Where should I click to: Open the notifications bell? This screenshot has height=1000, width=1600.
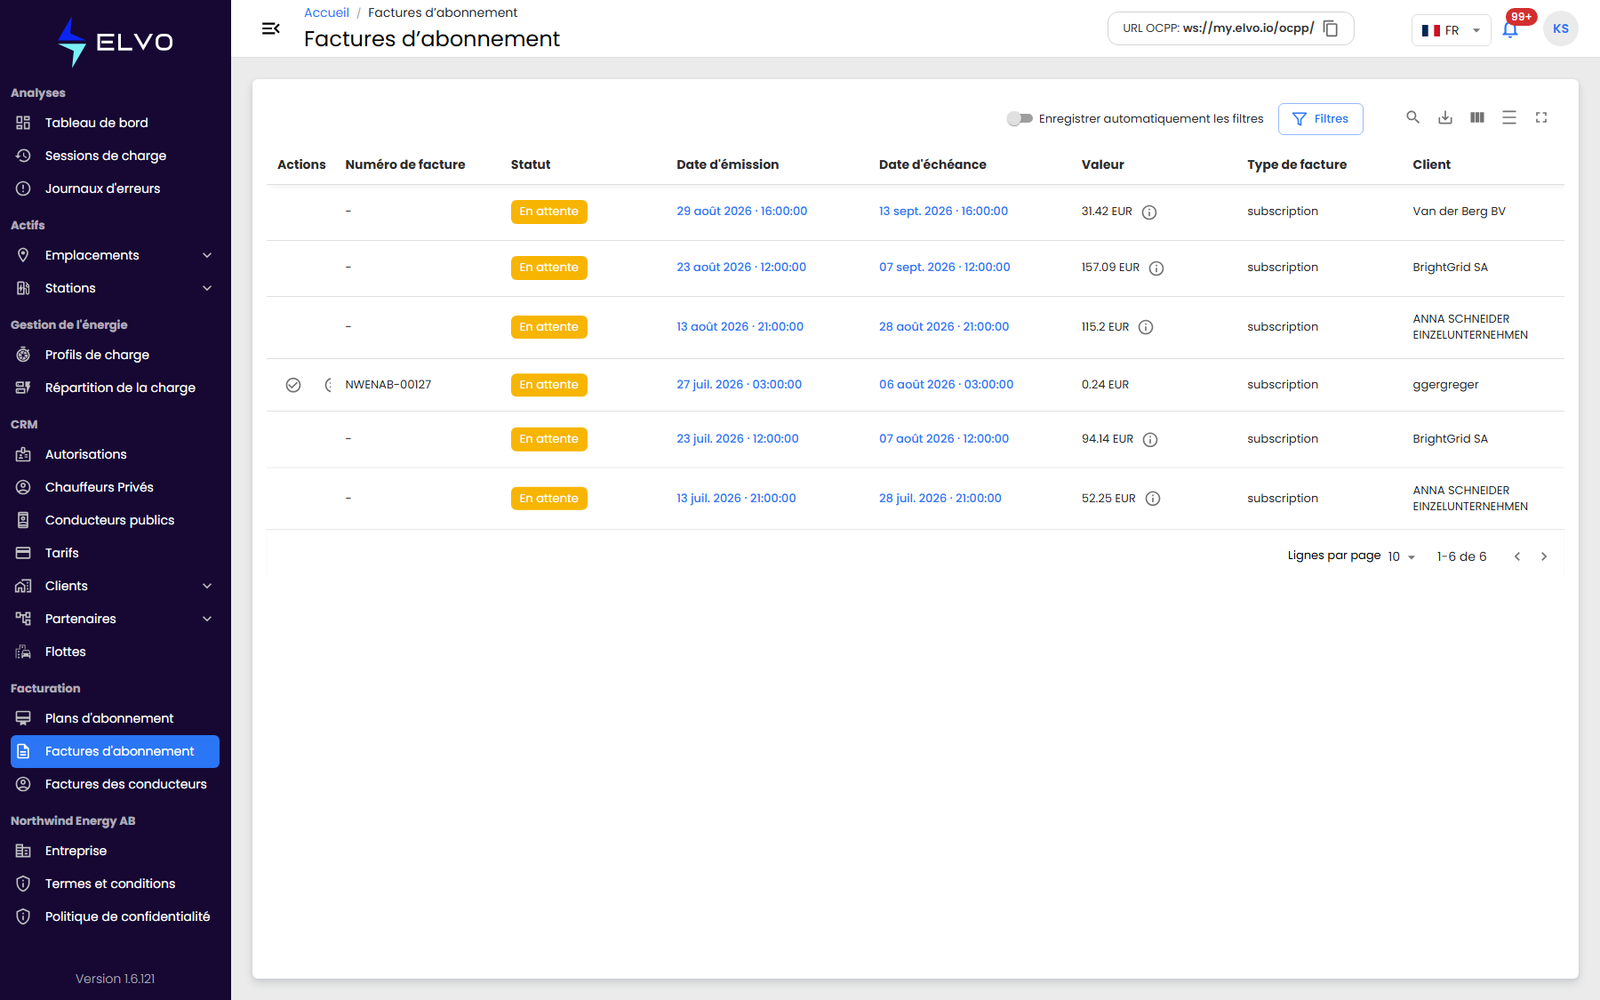pyautogui.click(x=1510, y=29)
